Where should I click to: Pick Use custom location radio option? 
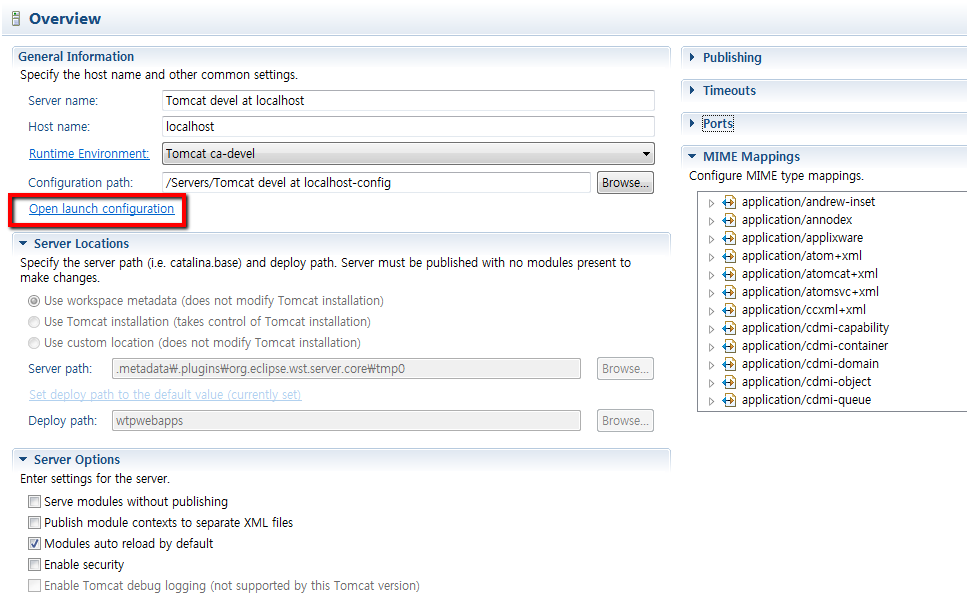[34, 343]
